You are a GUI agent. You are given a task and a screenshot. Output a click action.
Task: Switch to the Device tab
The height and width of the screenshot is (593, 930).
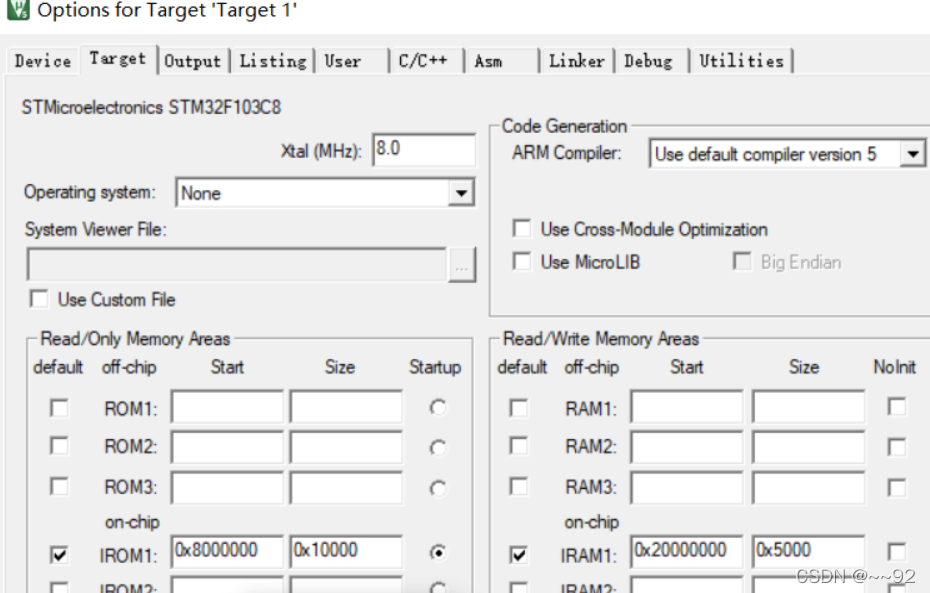(43, 60)
